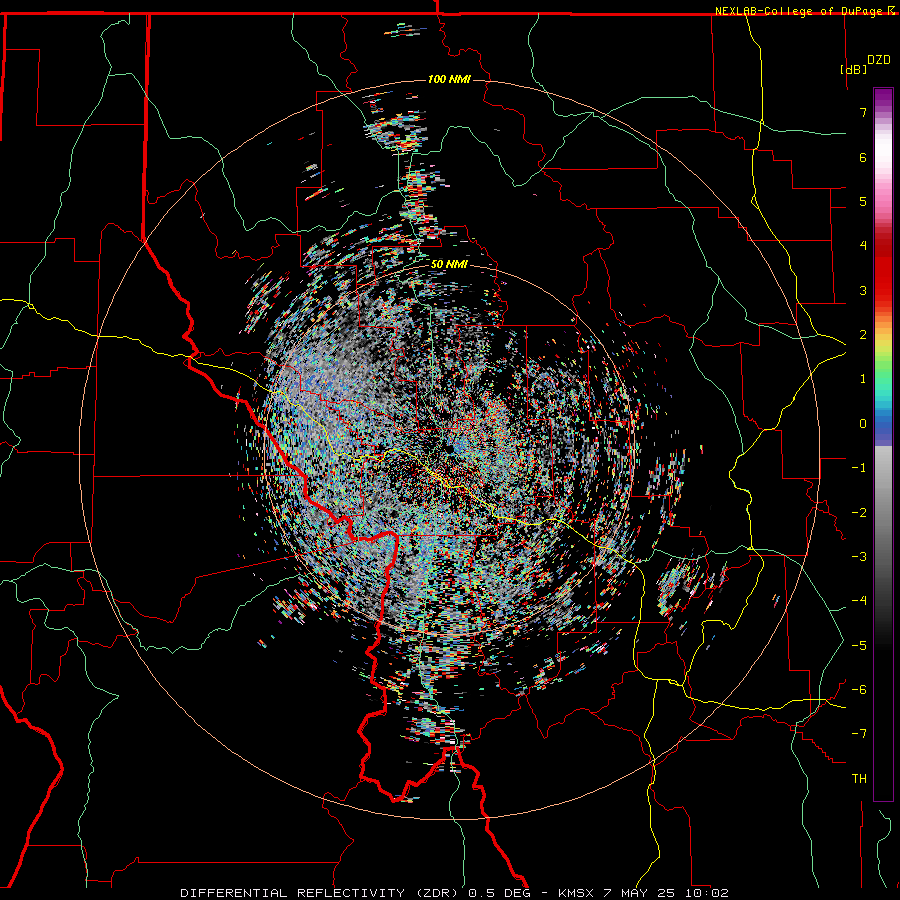Click the 4 value on the color scale
Viewport: 900px width, 900px height.
[x=863, y=246]
